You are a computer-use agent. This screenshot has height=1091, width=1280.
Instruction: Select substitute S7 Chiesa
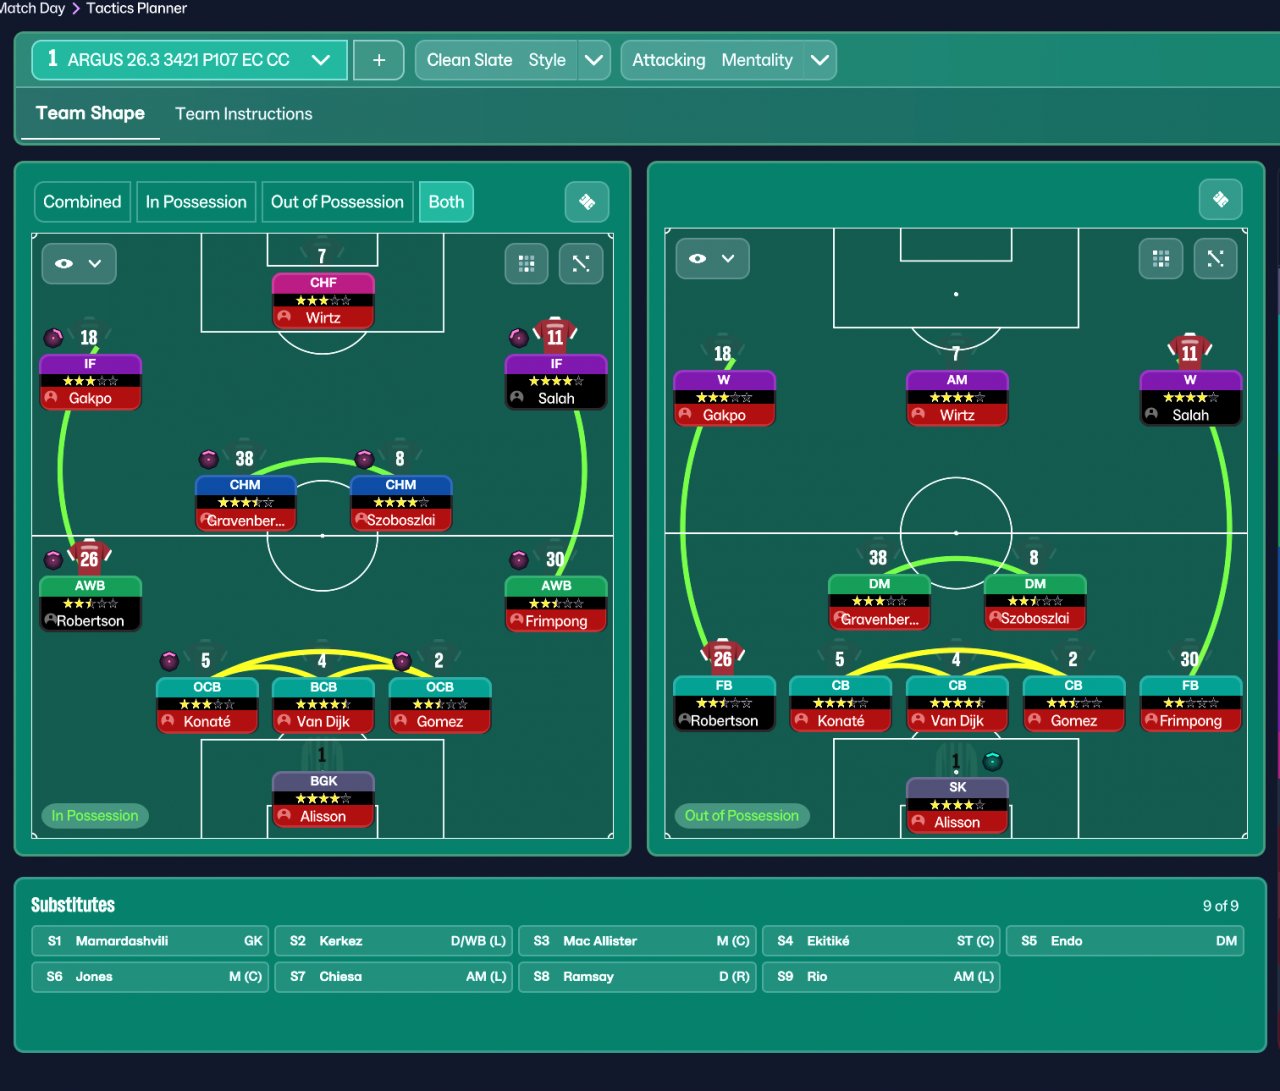(394, 977)
